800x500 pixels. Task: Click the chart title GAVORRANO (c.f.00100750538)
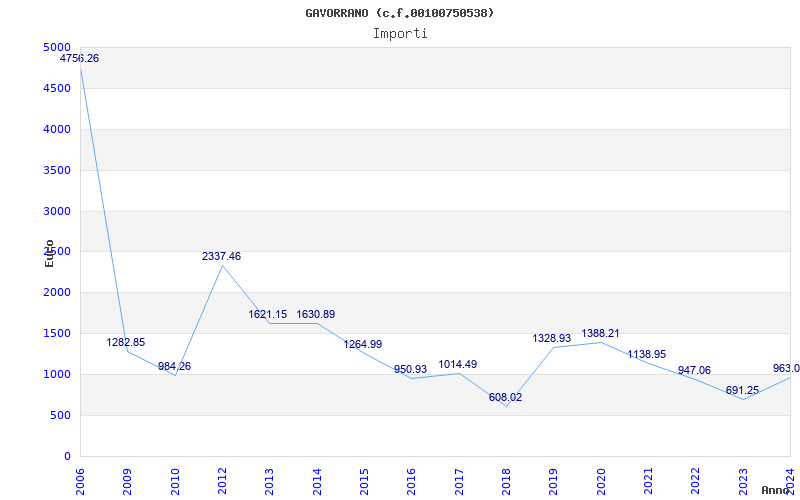[x=400, y=13]
